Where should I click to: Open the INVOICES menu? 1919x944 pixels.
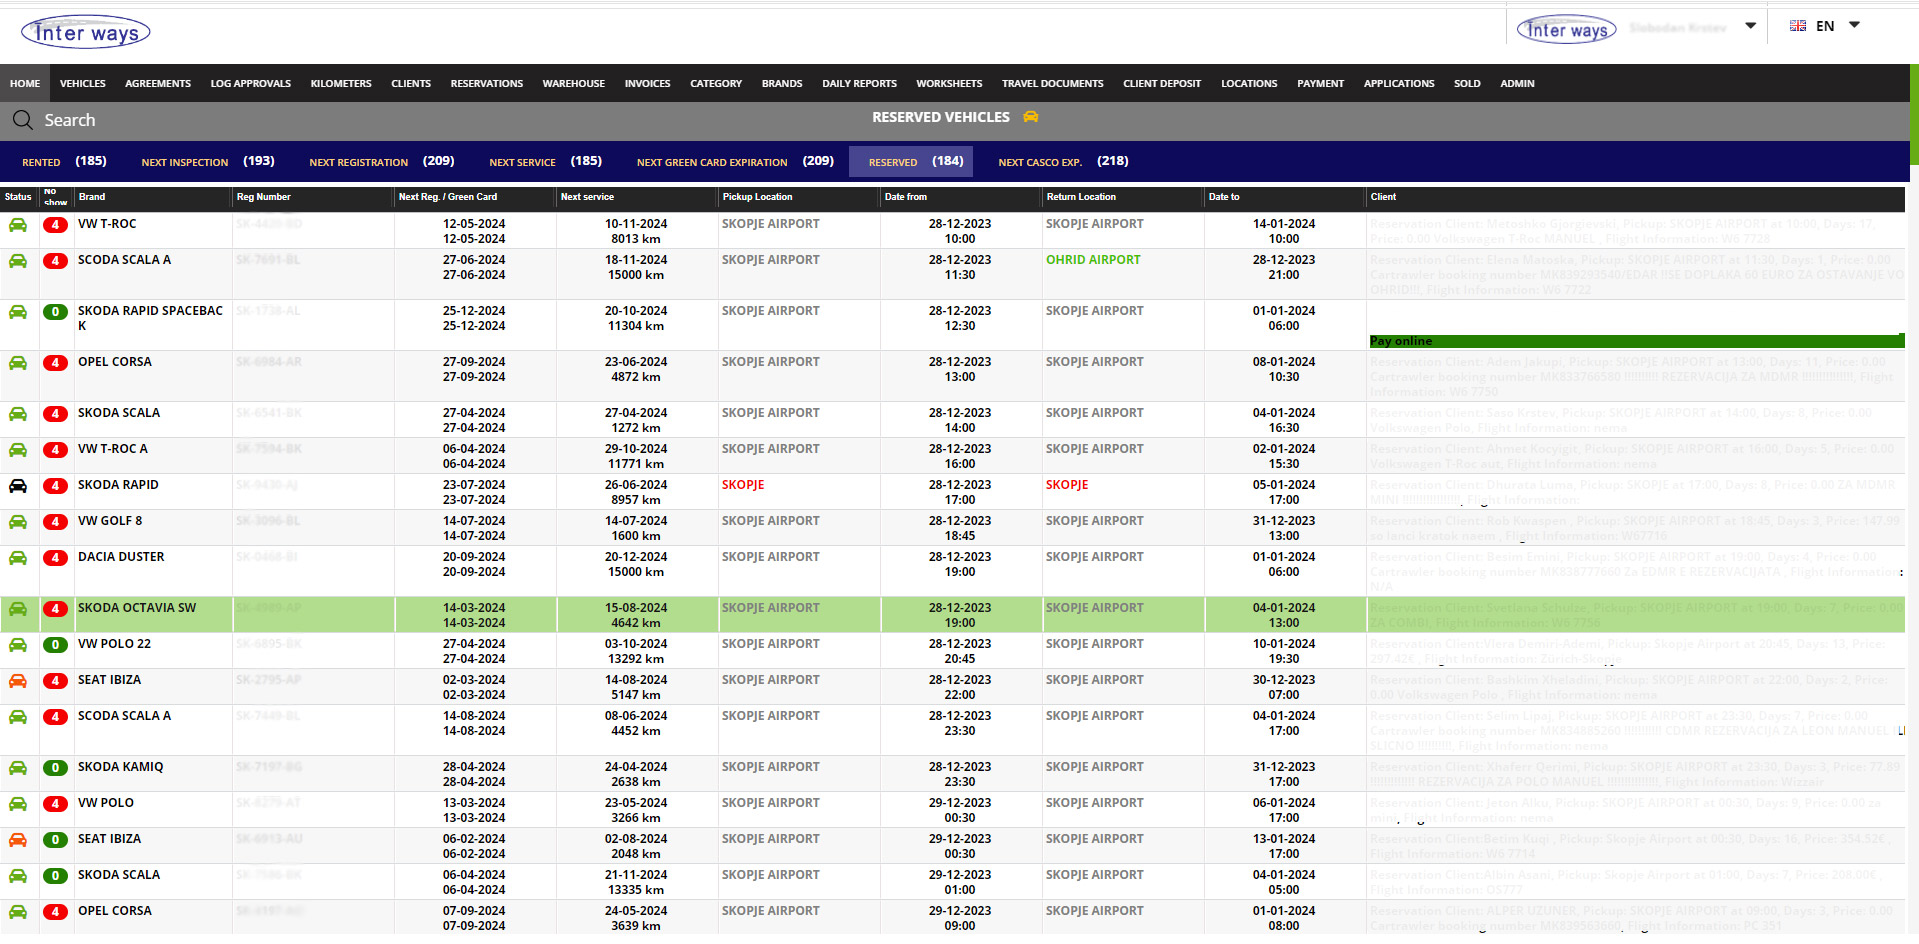[647, 83]
